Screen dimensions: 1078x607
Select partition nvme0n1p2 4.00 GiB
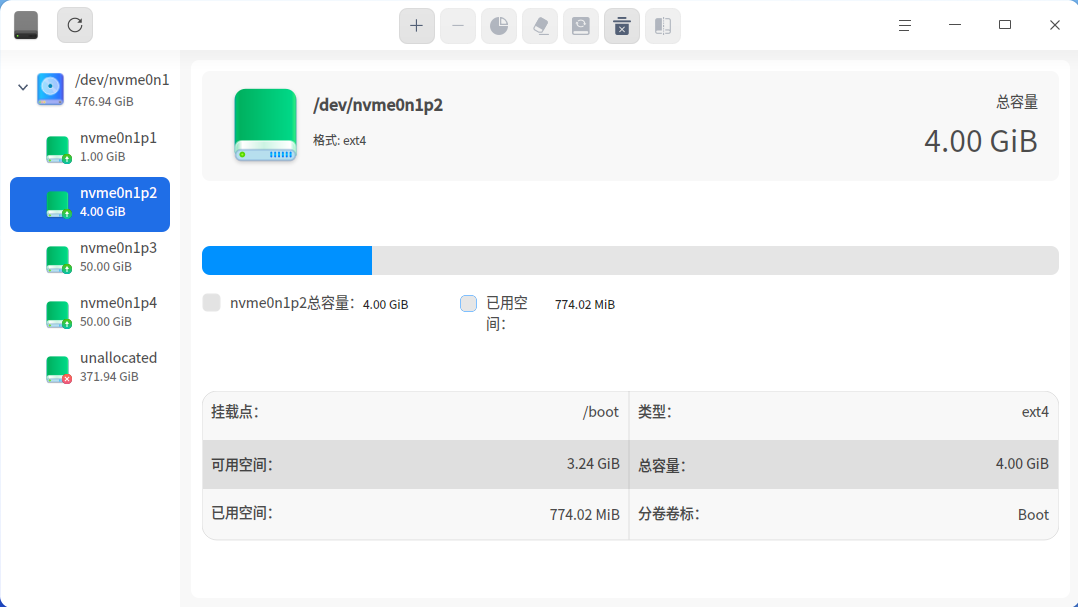(x=90, y=204)
